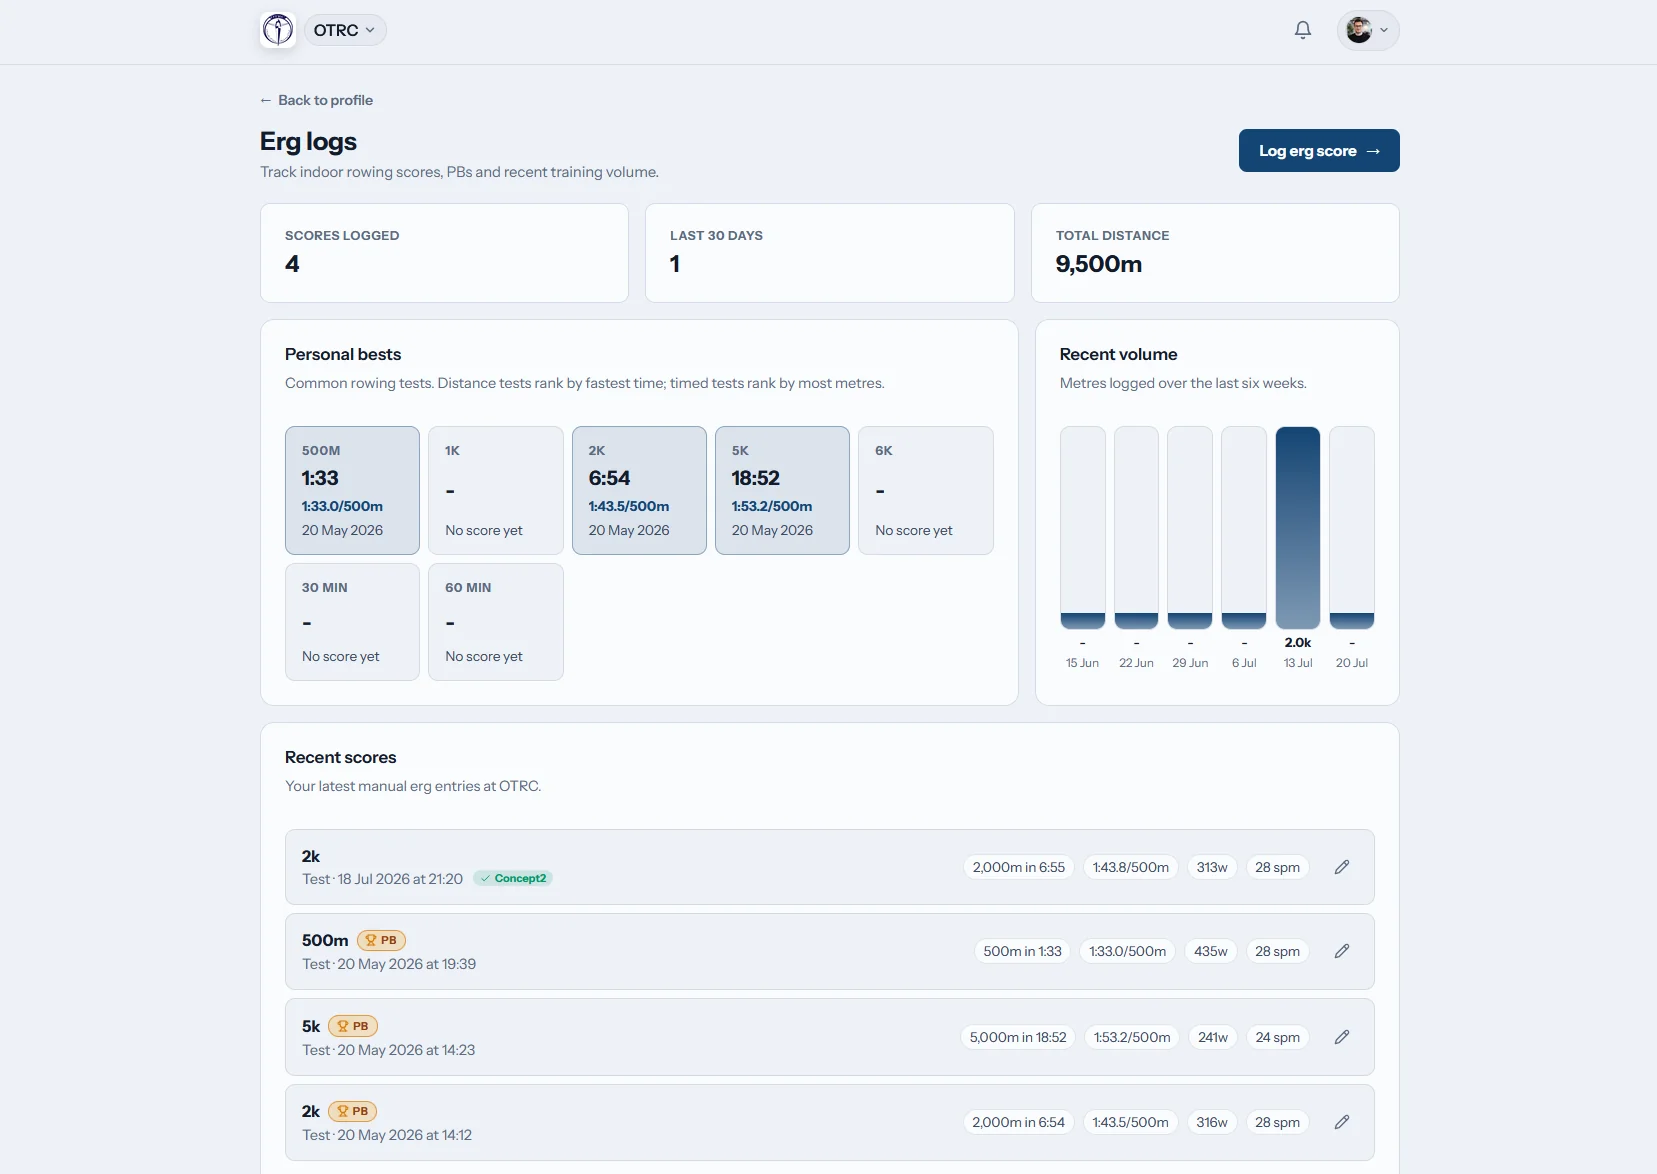Select the 6K no score card

coord(926,490)
